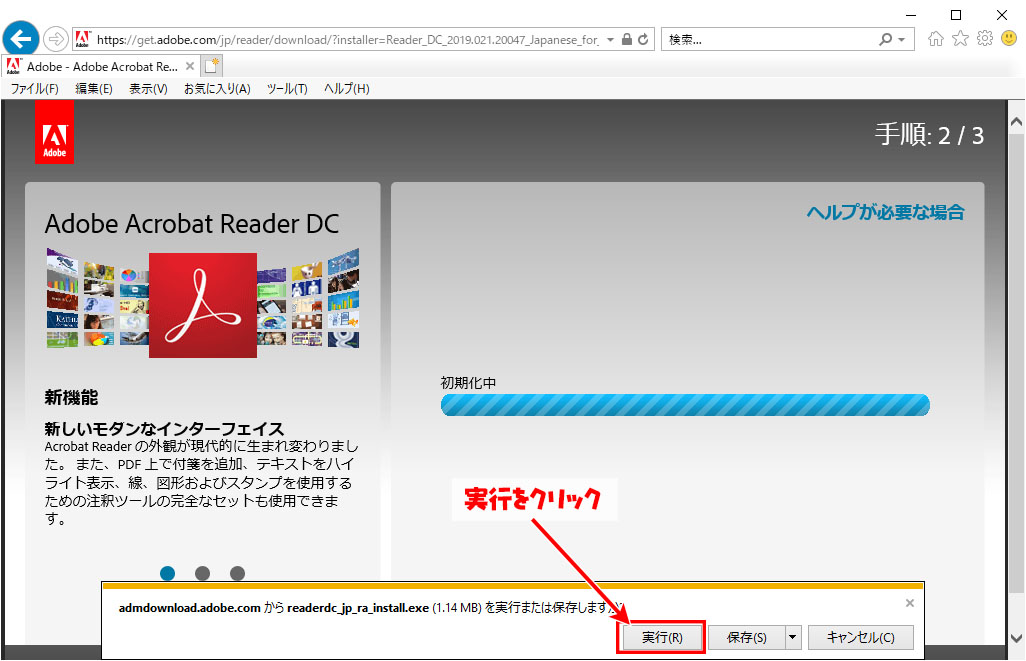Click the 新機能 heading
This screenshot has height=661, width=1026.
pos(71,397)
